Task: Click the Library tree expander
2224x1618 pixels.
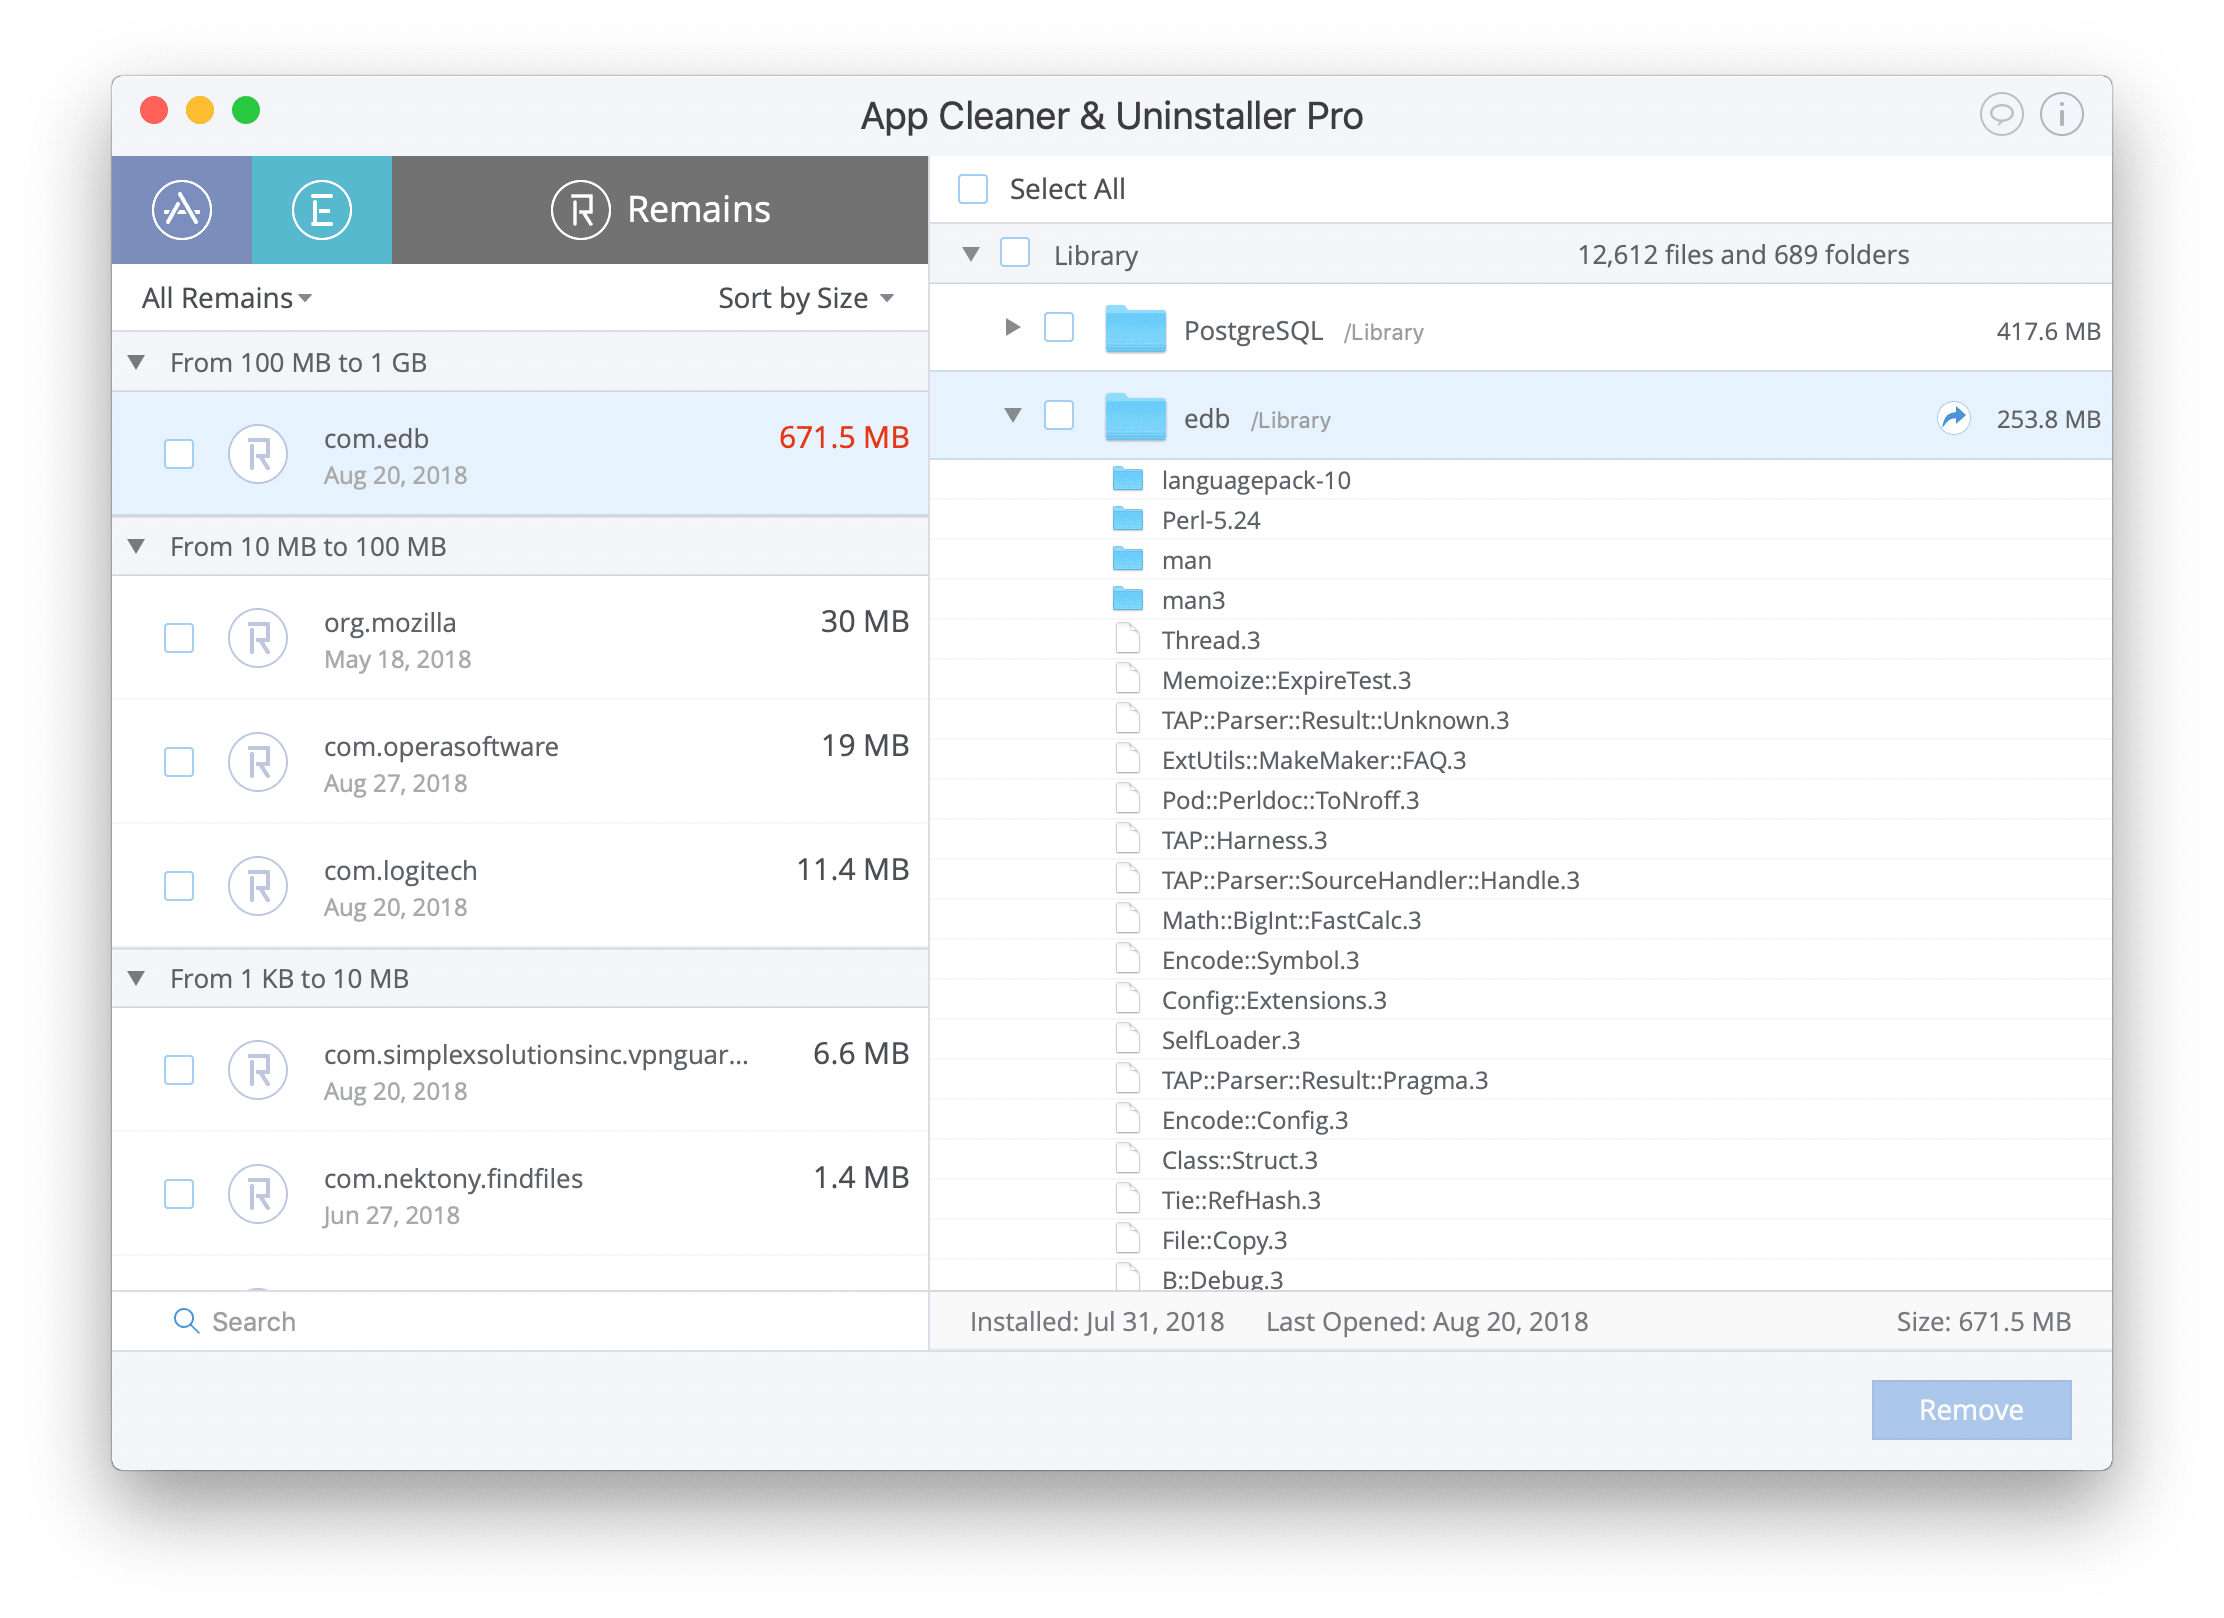Action: pos(982,254)
